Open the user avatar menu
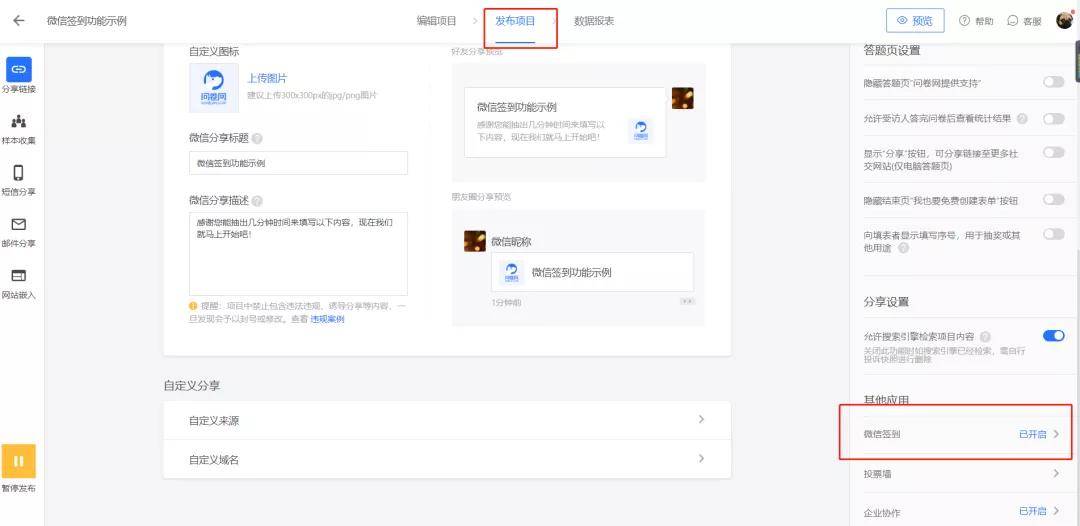 click(x=1064, y=21)
